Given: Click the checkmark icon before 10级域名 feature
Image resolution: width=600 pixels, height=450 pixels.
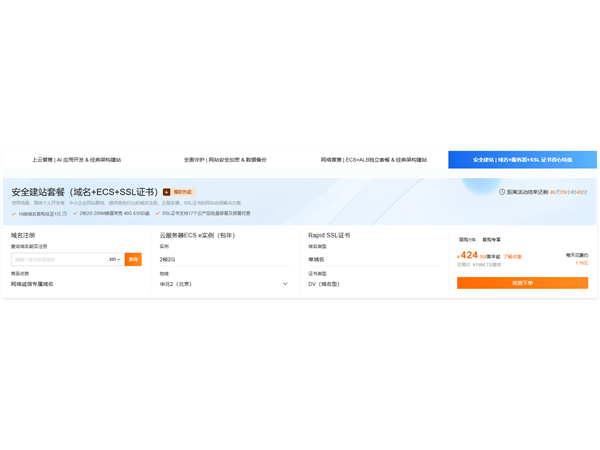Looking at the screenshot, I should (x=14, y=213).
